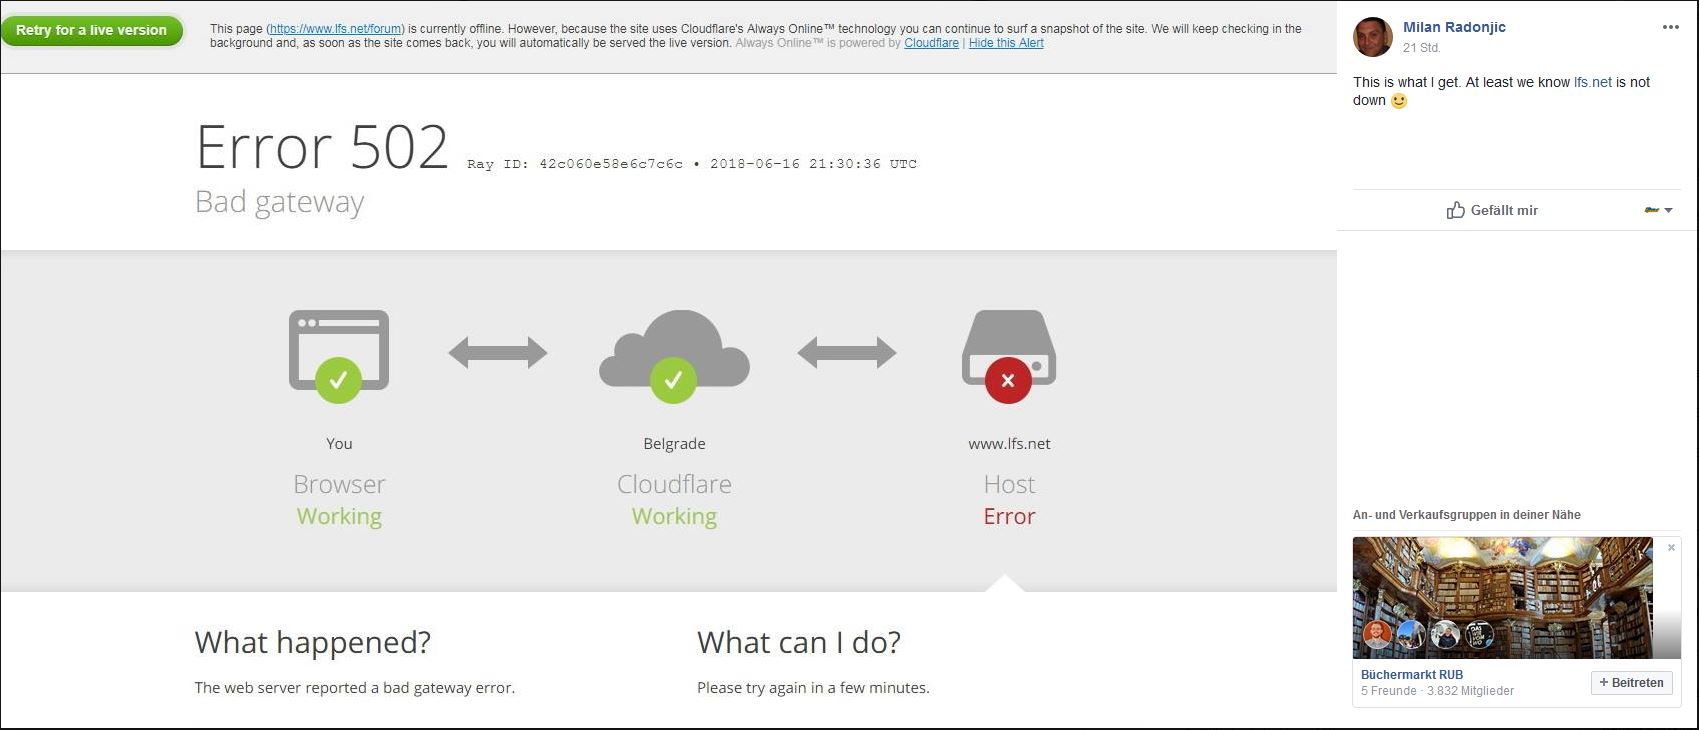
Task: Click the Gefällt mir like button
Action: 1492,210
